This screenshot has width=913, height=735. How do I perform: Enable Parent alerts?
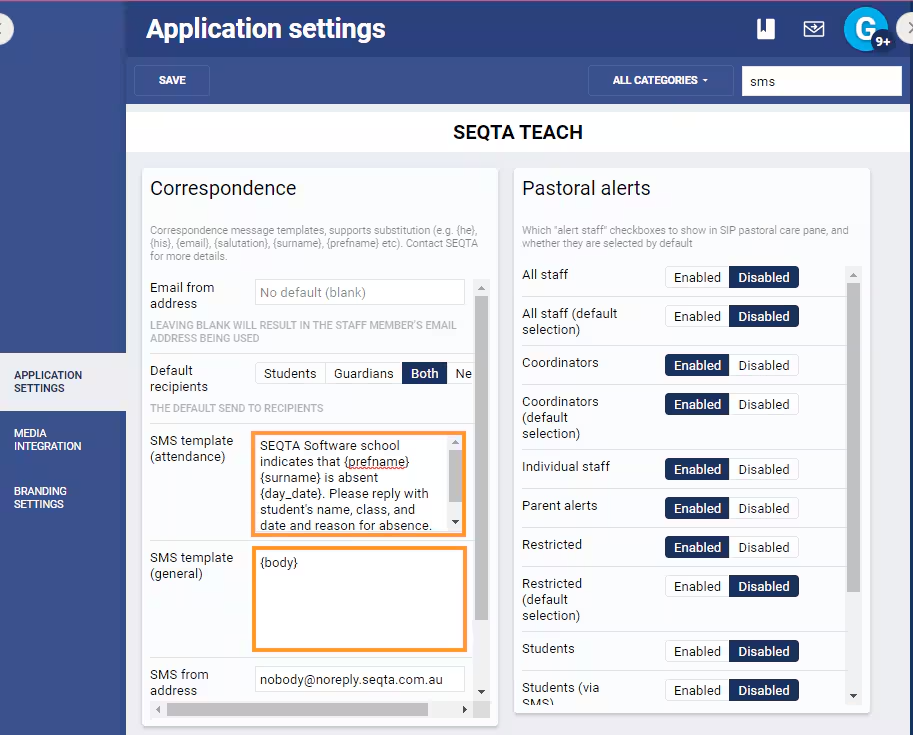(x=697, y=508)
